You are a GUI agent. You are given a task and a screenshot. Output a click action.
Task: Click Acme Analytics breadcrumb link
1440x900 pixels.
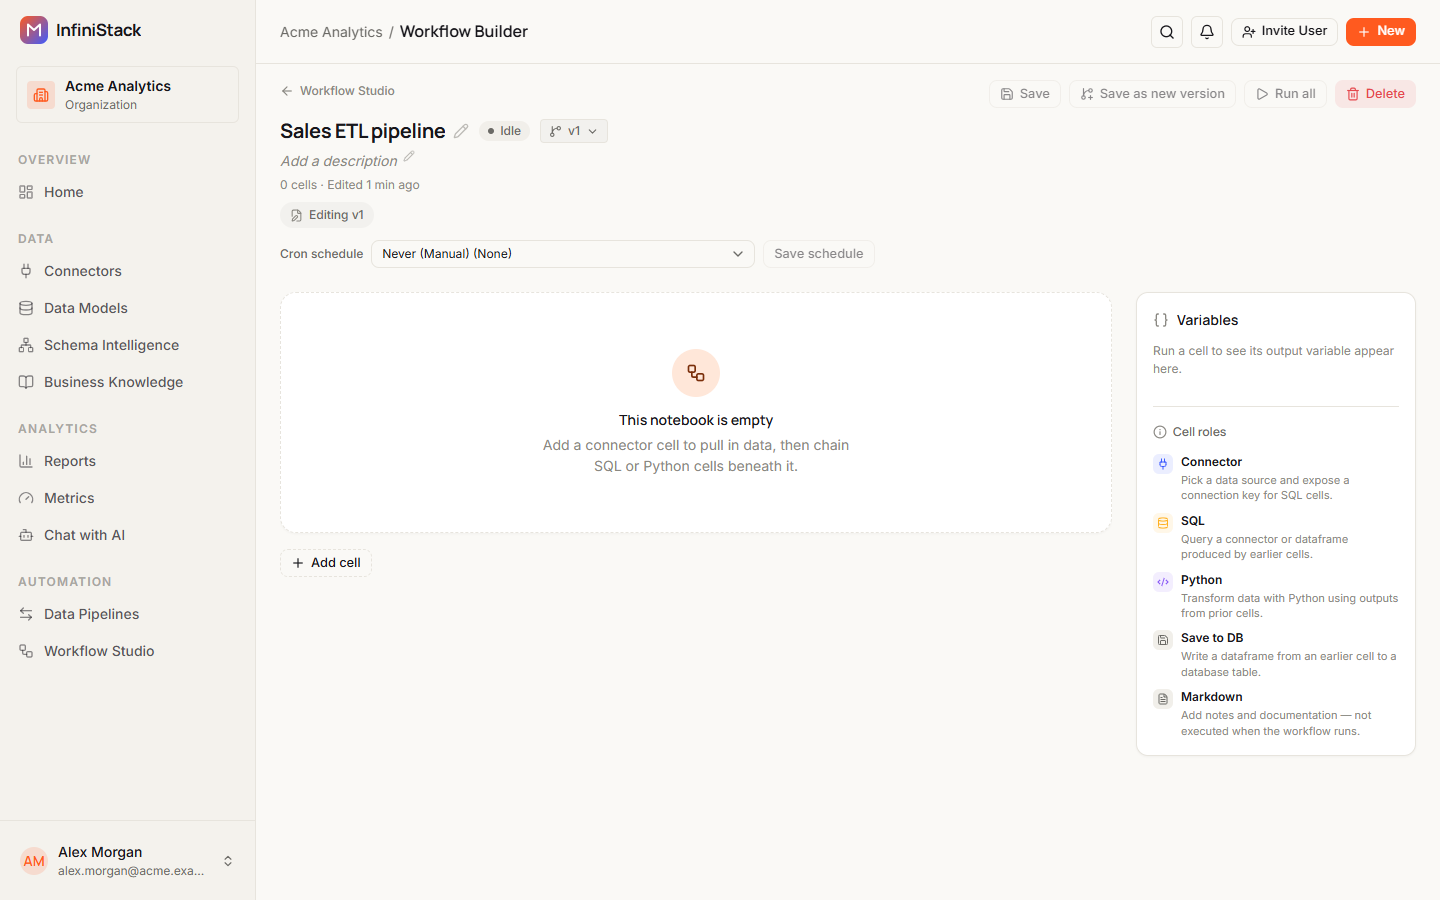(x=331, y=32)
